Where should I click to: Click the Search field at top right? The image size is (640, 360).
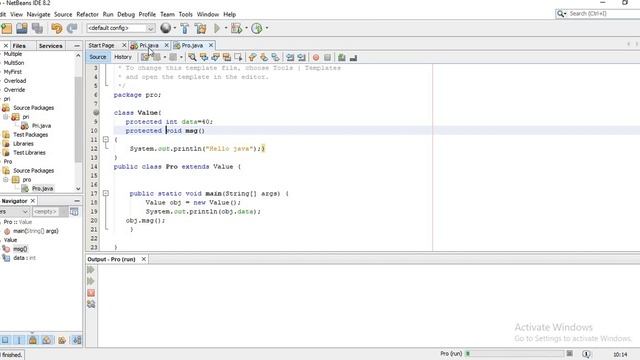click(x=598, y=13)
